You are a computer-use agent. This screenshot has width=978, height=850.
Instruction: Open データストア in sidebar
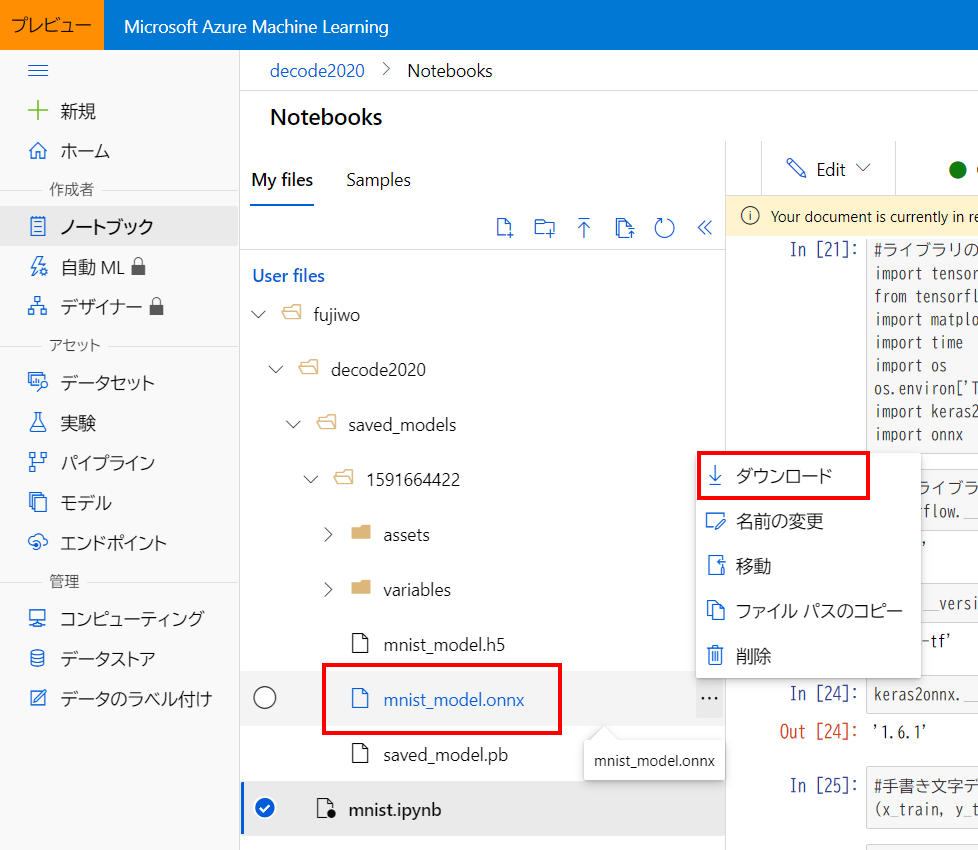92,659
